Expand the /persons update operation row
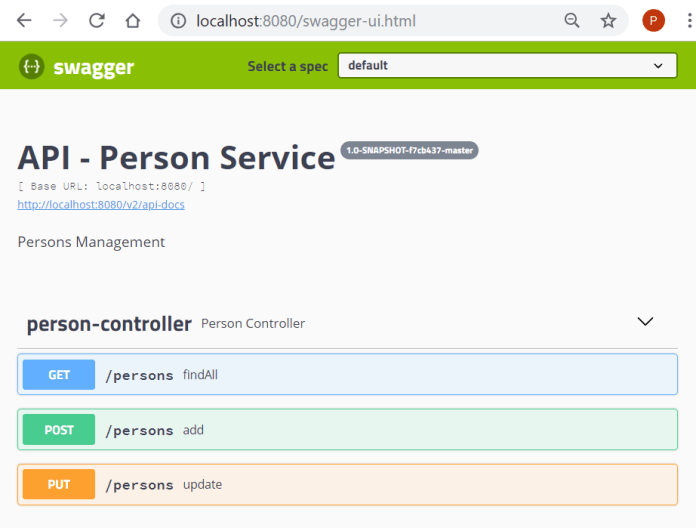The image size is (696, 528). 348,485
